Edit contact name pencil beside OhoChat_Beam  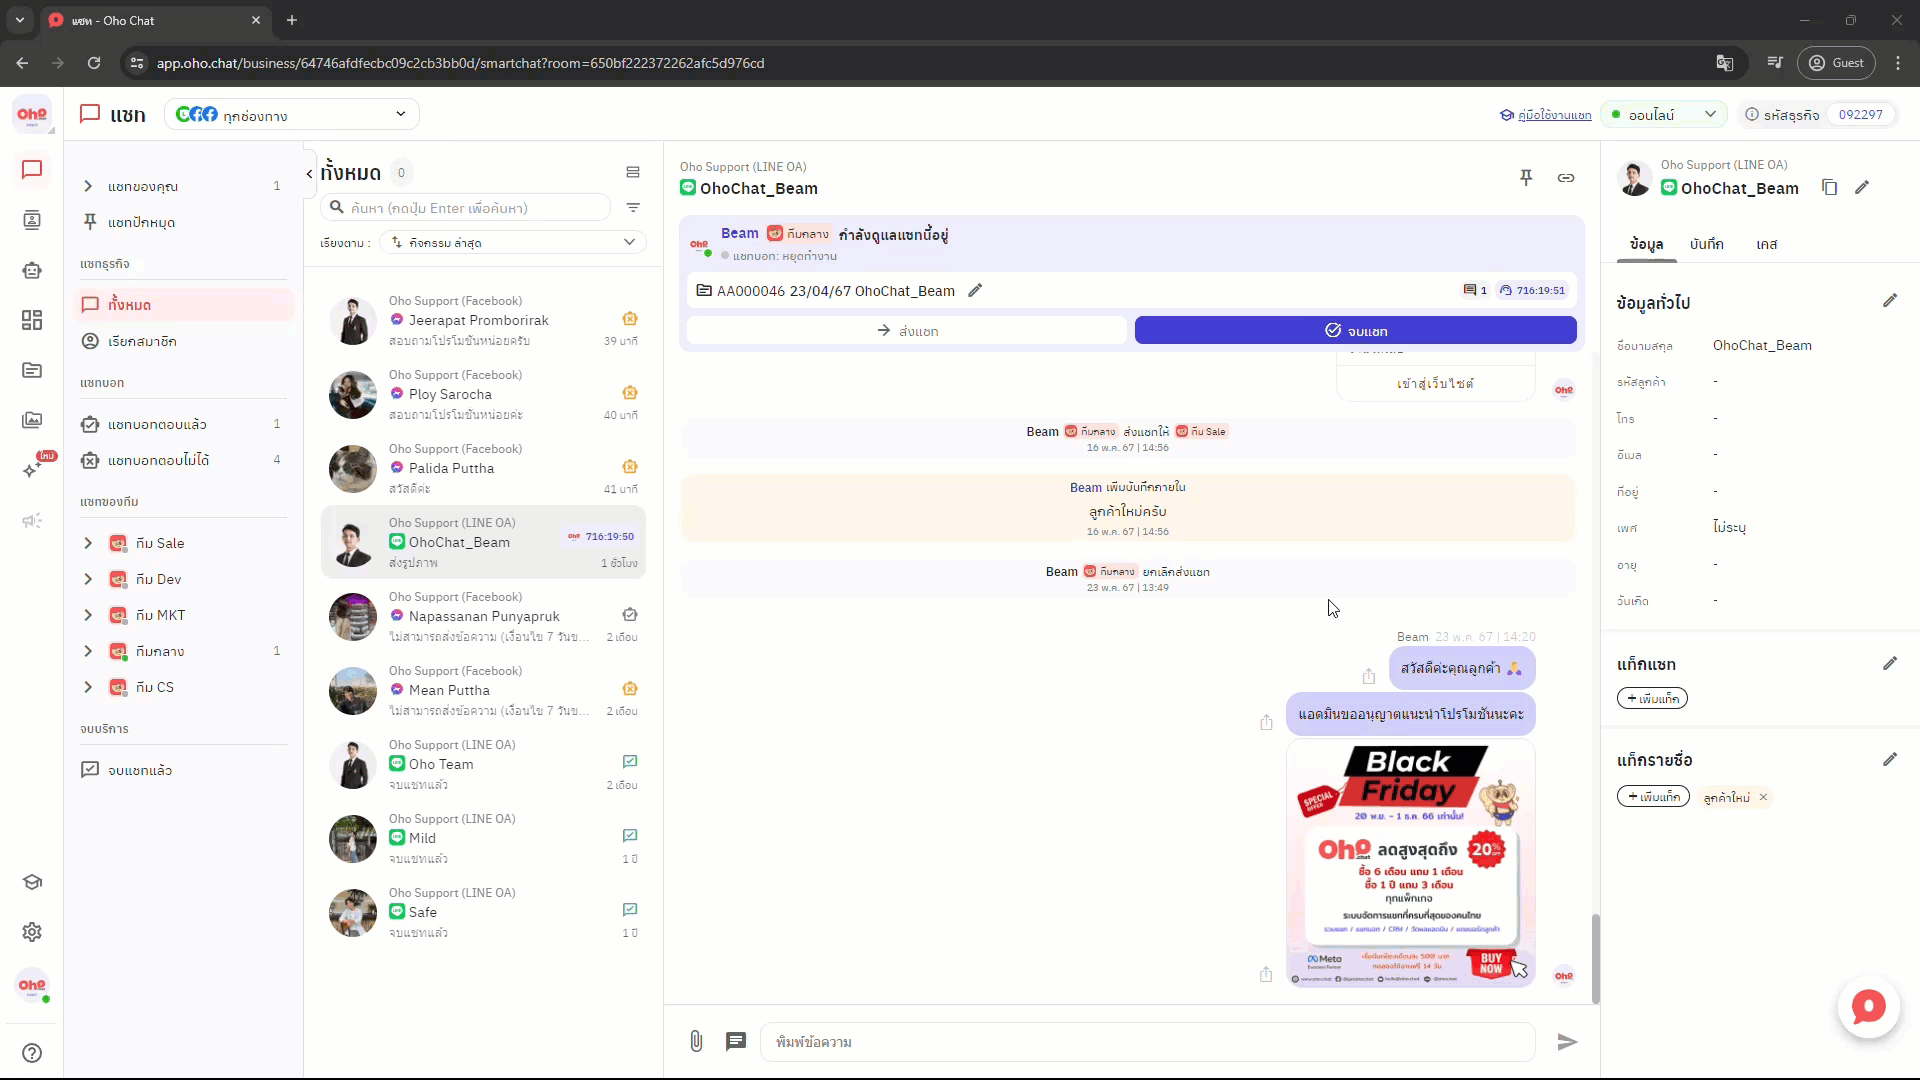(x=1862, y=188)
